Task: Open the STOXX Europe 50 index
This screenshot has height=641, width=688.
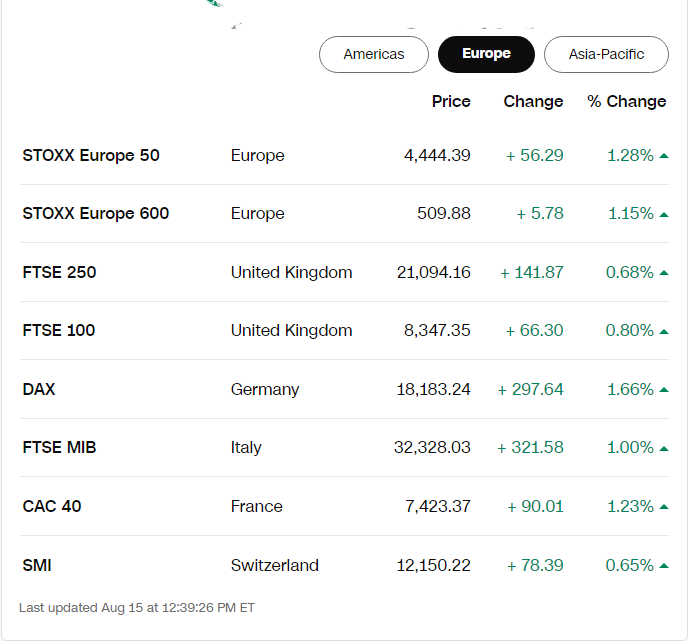Action: (91, 155)
